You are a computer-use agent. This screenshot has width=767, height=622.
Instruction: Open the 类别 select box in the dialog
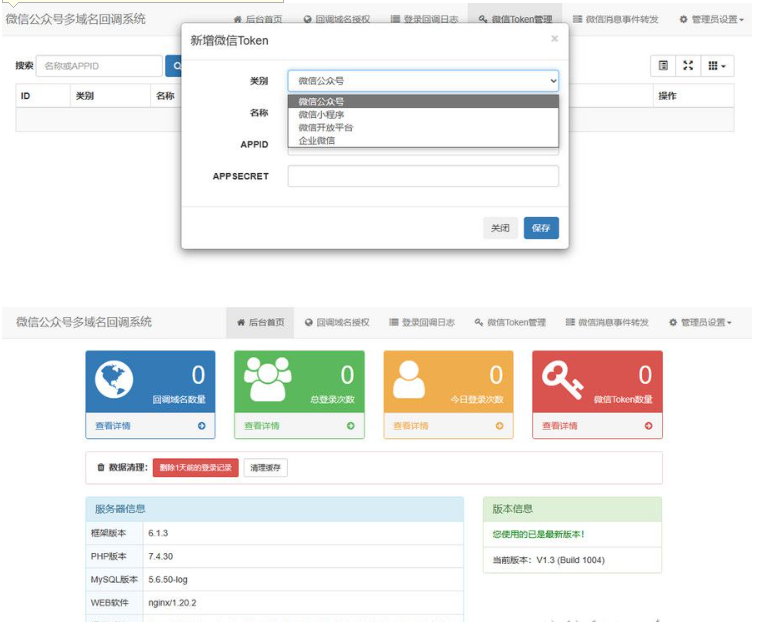click(x=423, y=80)
